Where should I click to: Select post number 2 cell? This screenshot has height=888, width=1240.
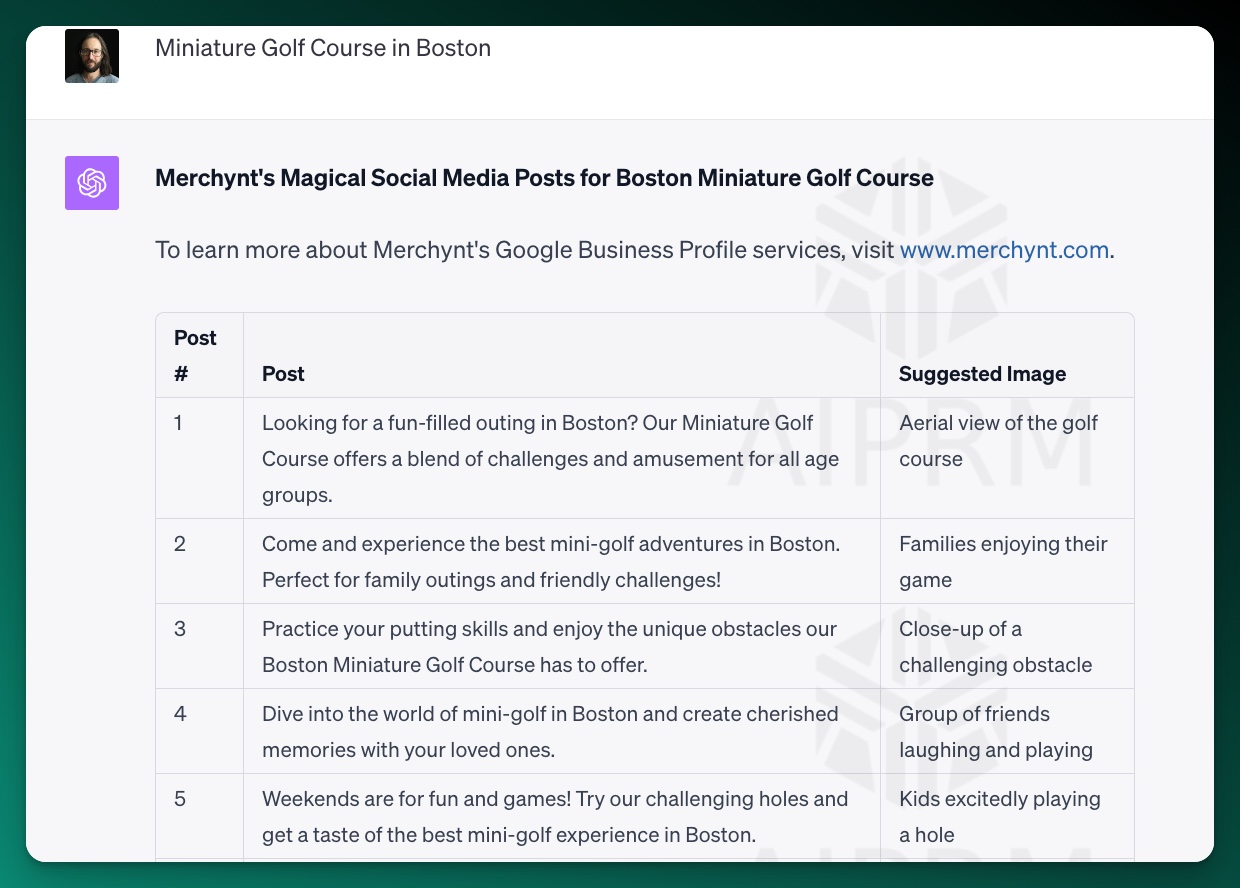[180, 544]
